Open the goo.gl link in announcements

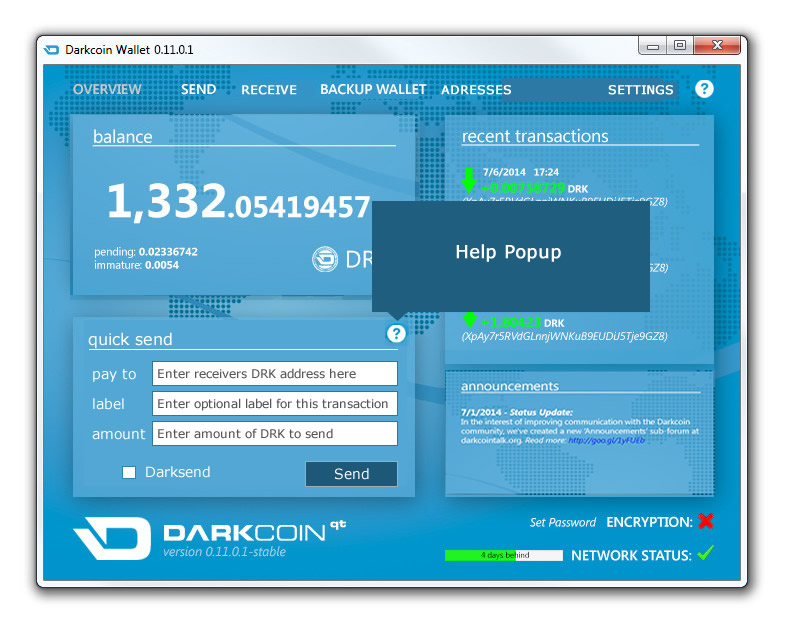click(x=606, y=440)
